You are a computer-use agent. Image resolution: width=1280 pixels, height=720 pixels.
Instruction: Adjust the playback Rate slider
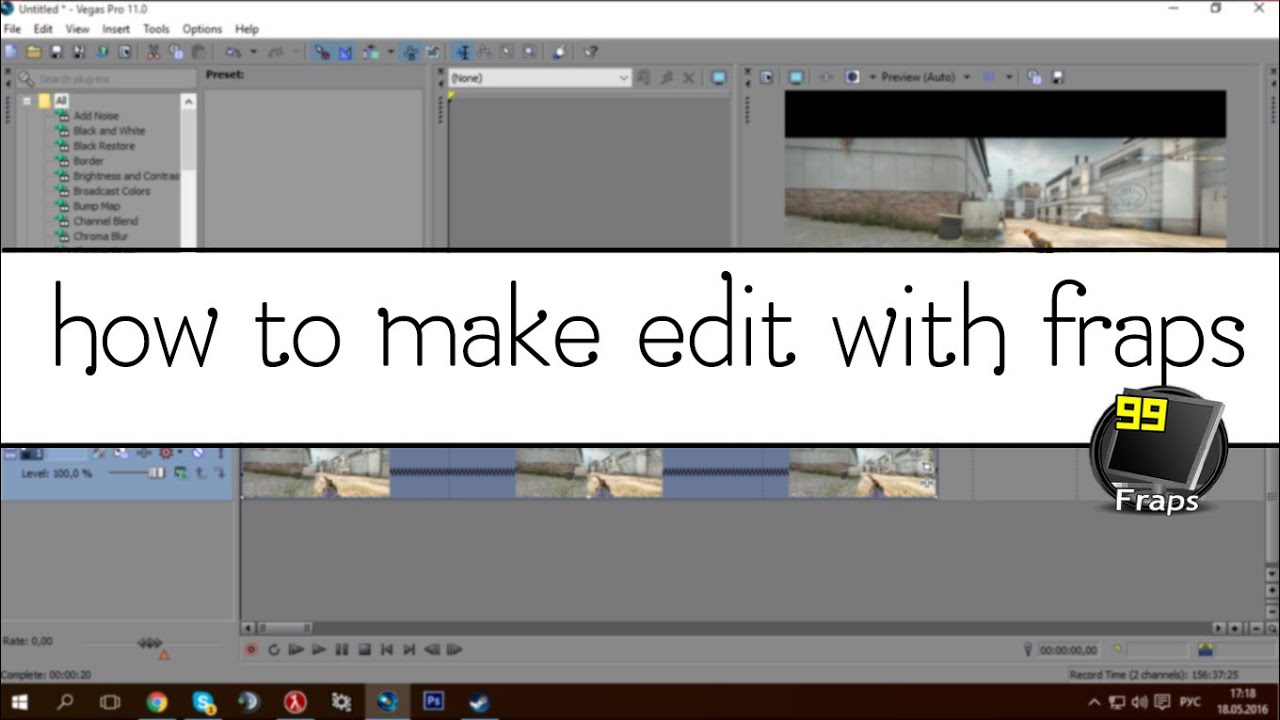click(151, 643)
